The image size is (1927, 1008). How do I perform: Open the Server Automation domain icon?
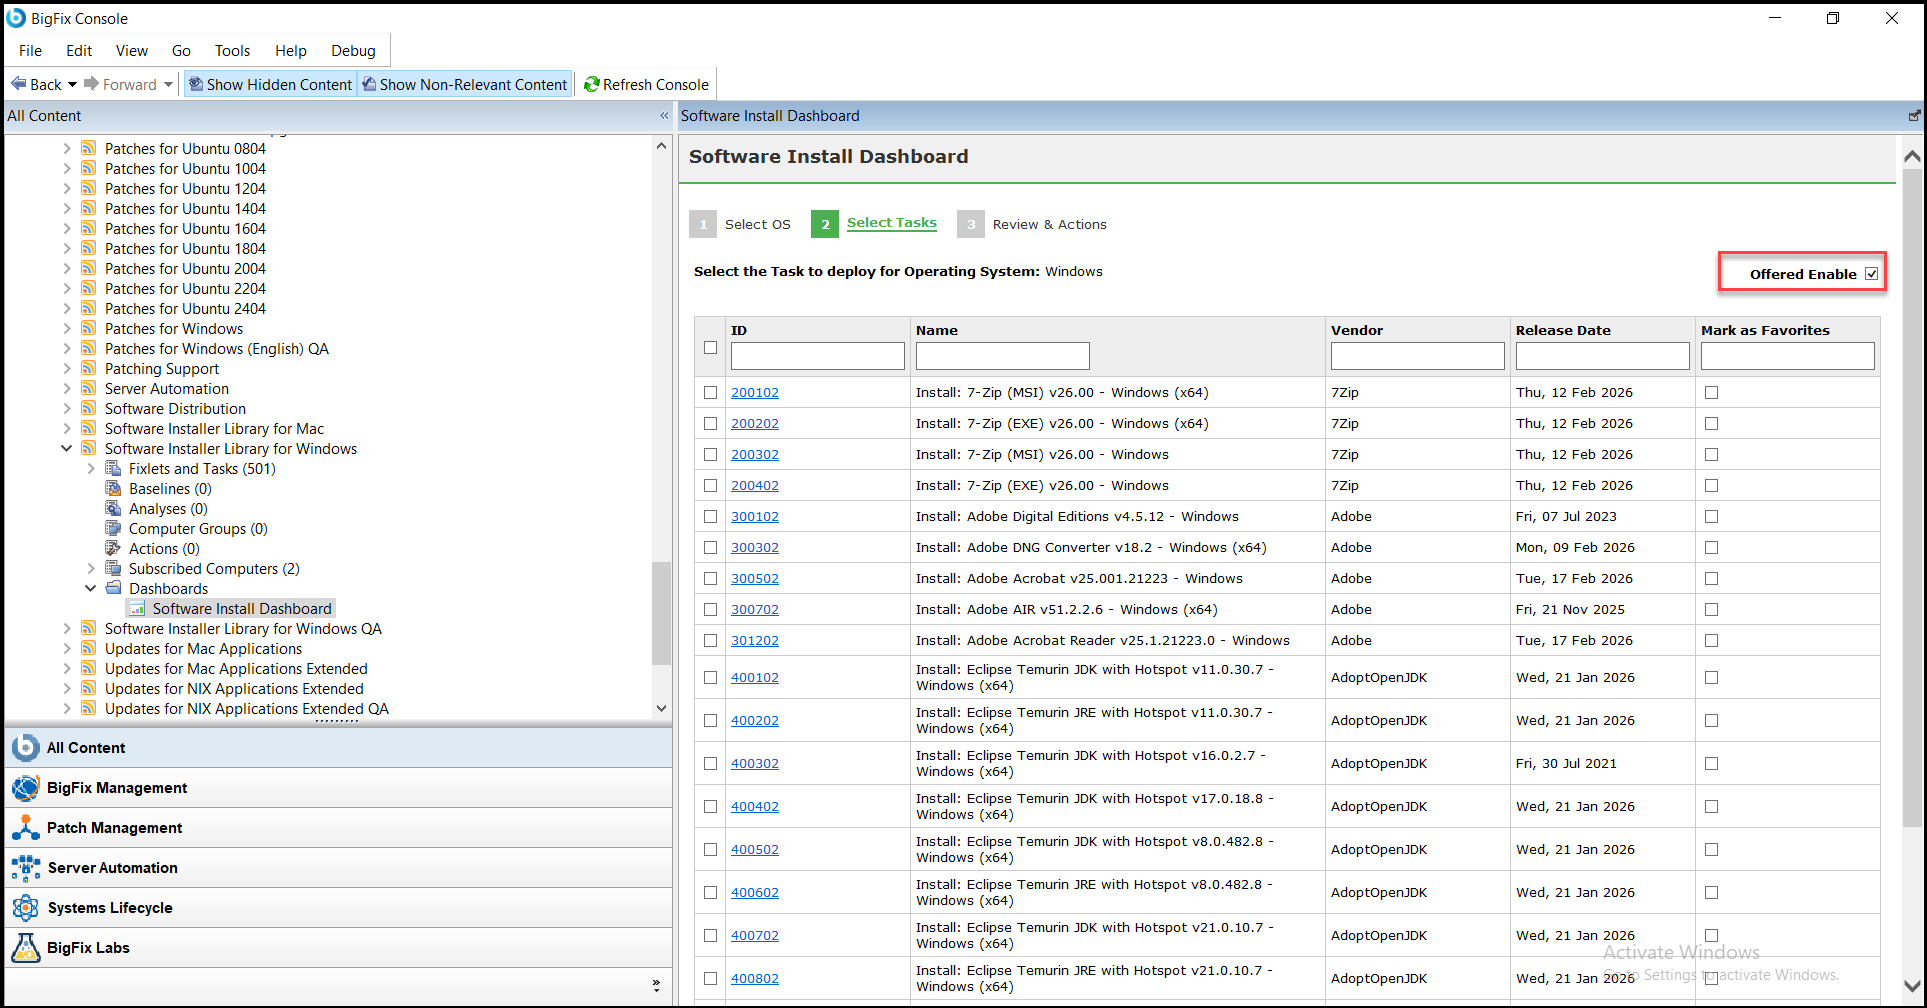coord(25,868)
